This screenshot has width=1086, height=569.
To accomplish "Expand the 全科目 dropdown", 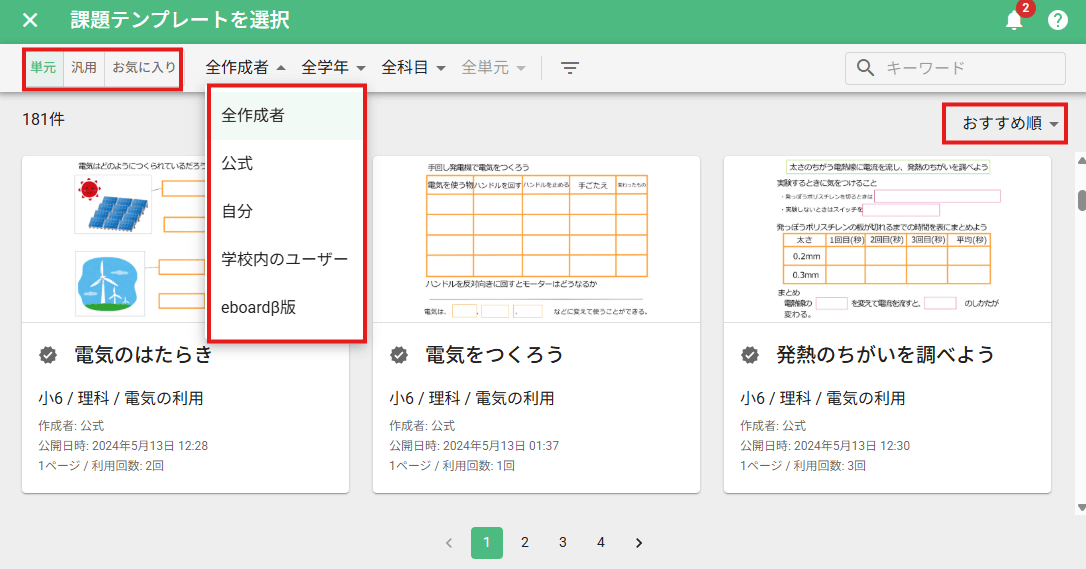I will (x=414, y=68).
